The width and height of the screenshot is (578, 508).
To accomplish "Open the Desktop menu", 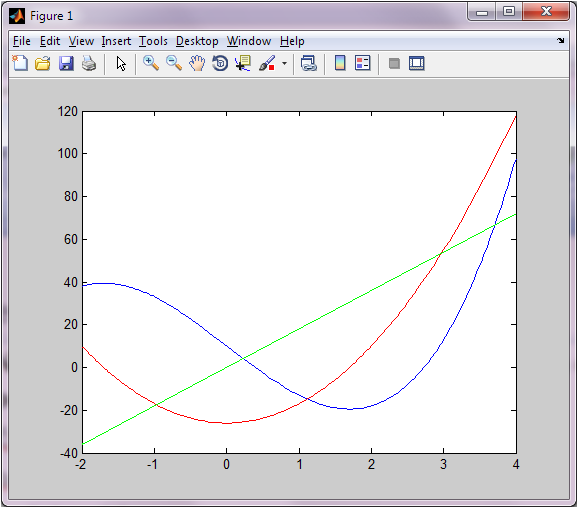I will pos(197,41).
